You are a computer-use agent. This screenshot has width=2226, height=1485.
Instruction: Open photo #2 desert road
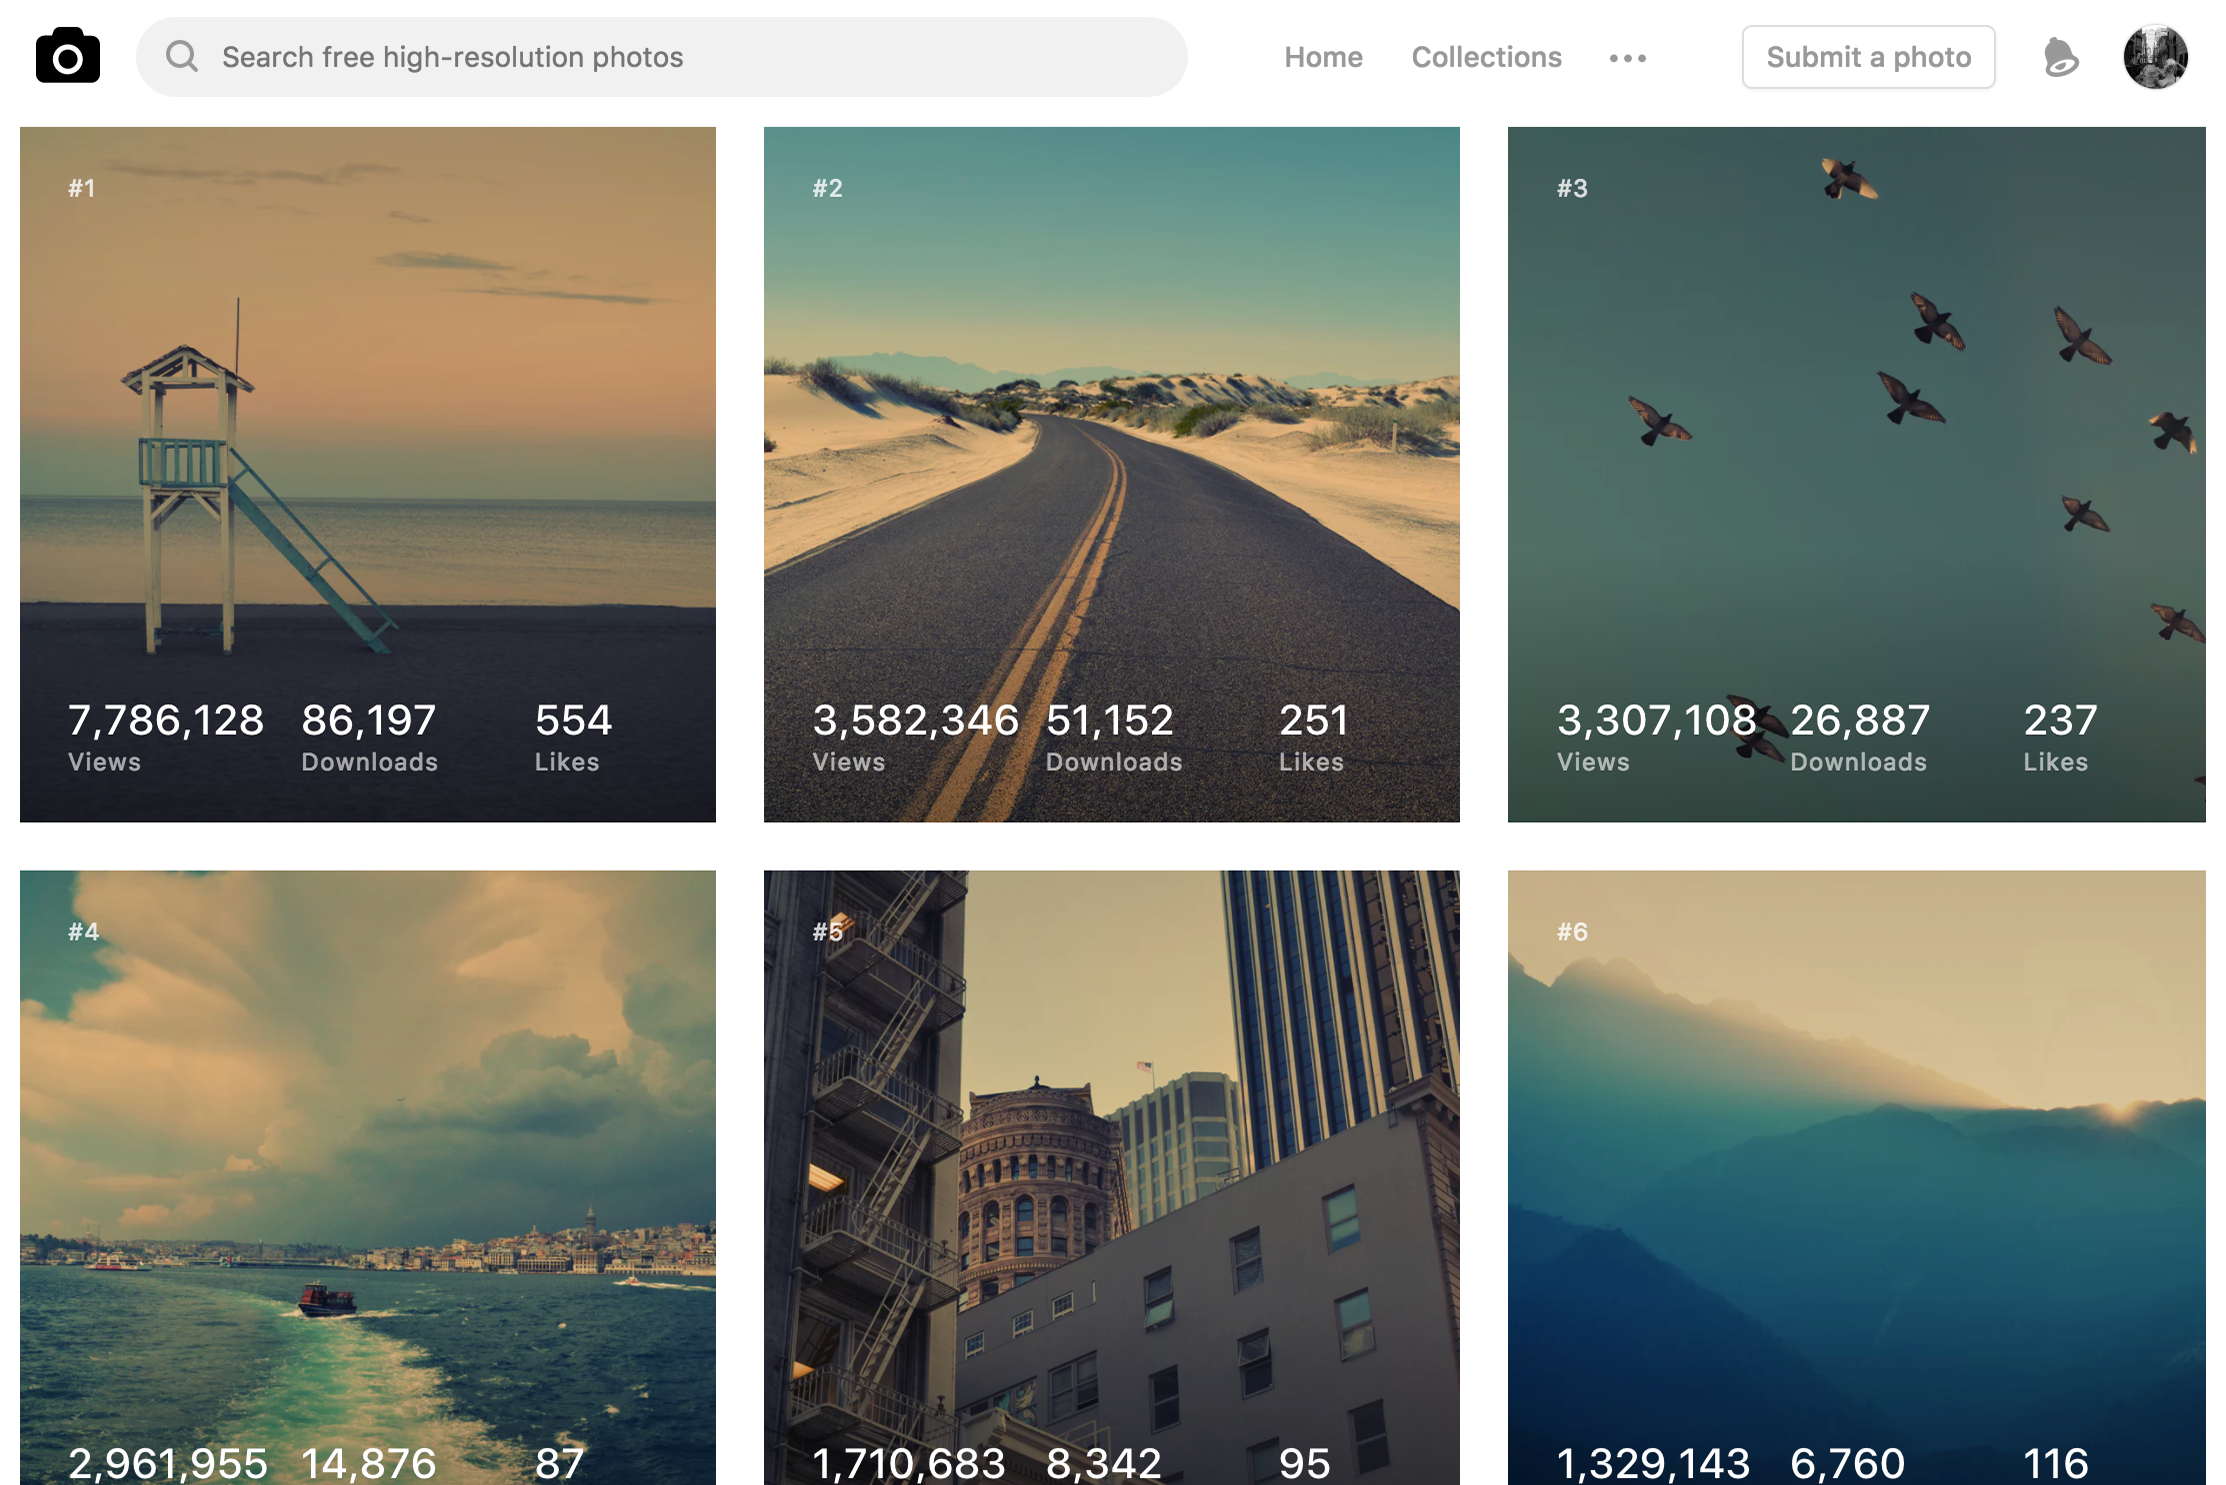pyautogui.click(x=1111, y=474)
